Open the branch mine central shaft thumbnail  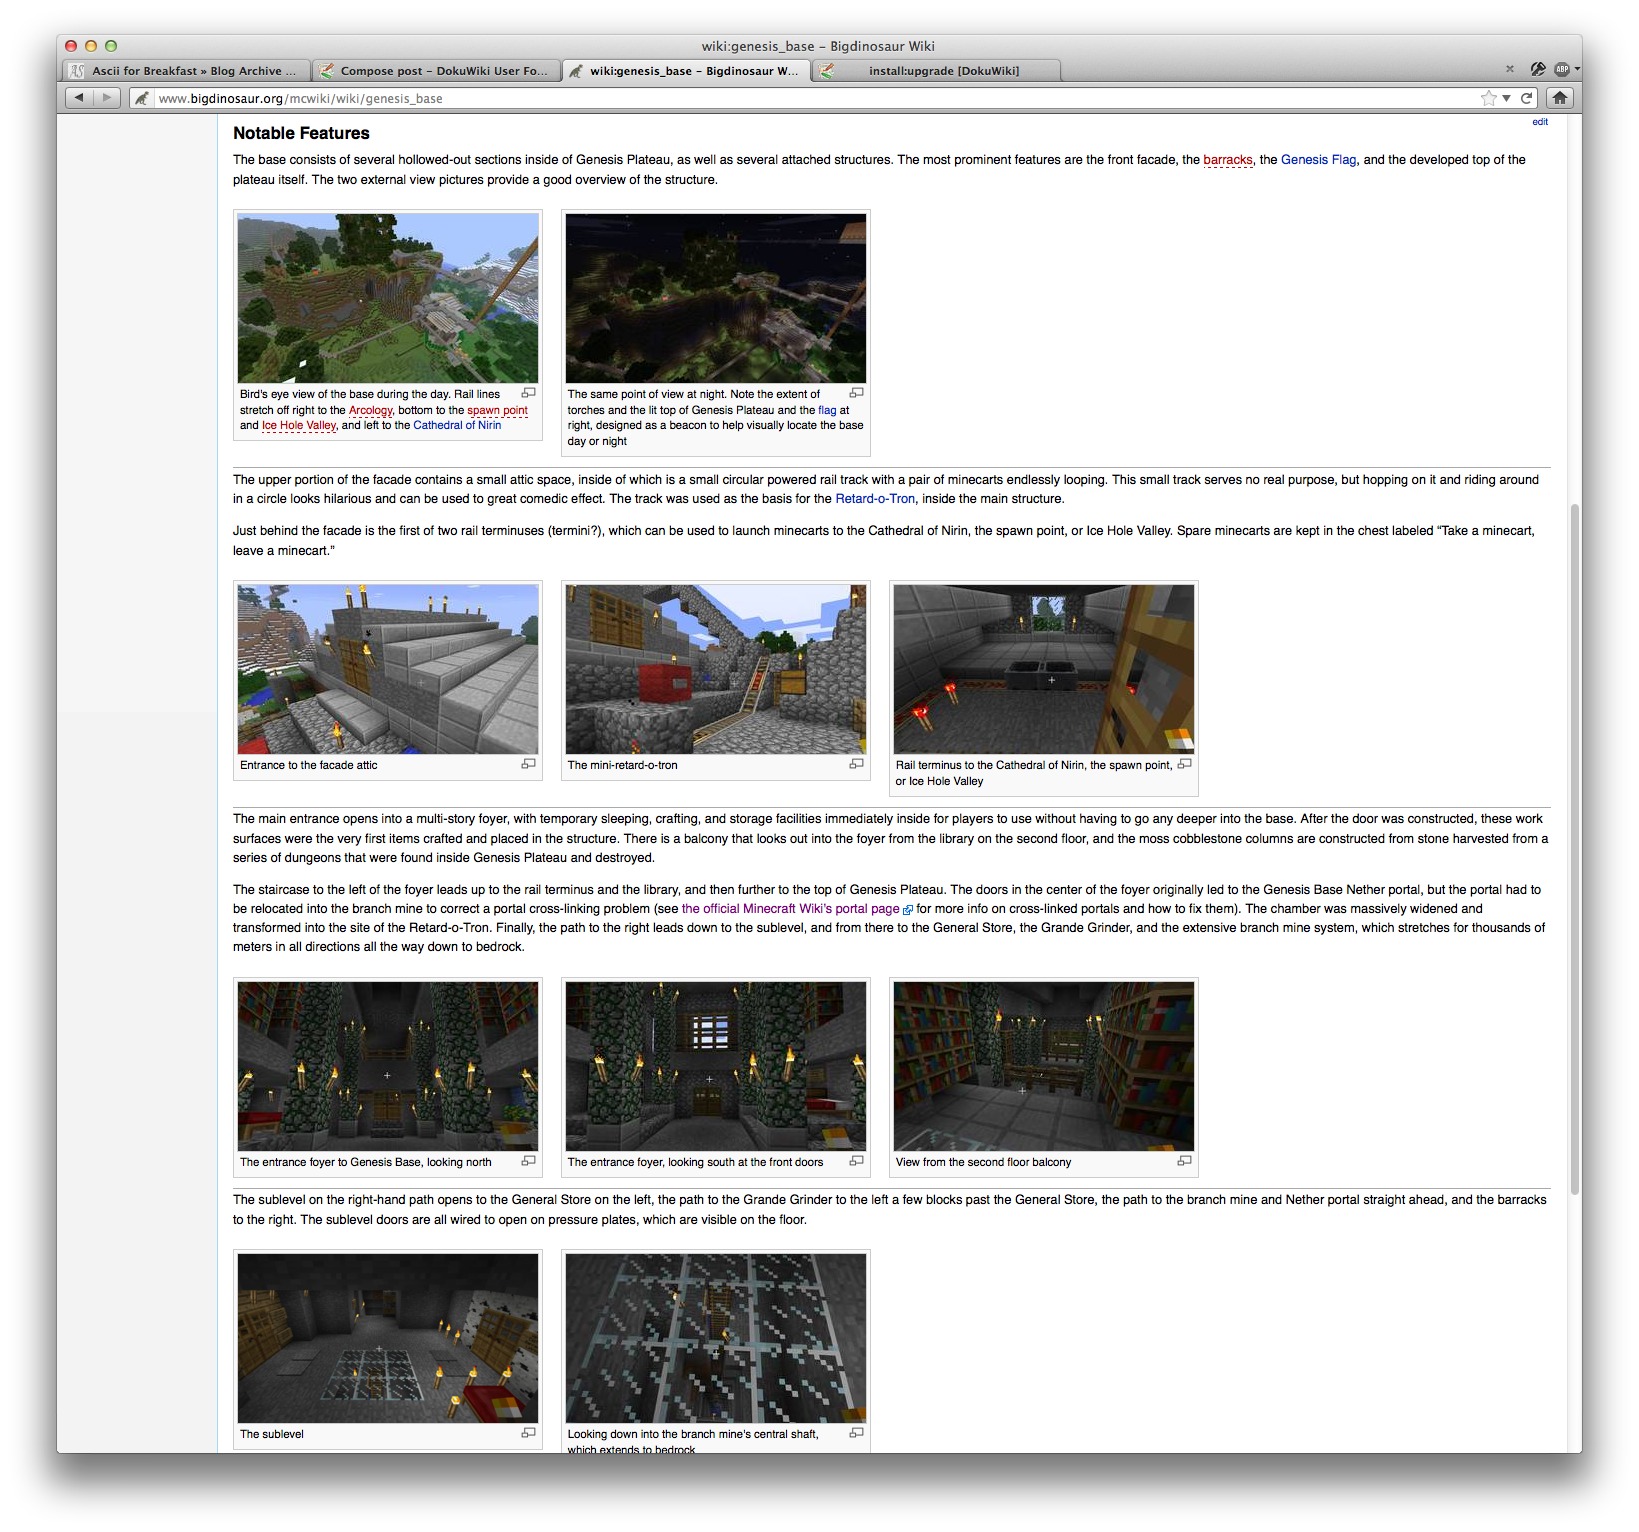coord(716,1338)
